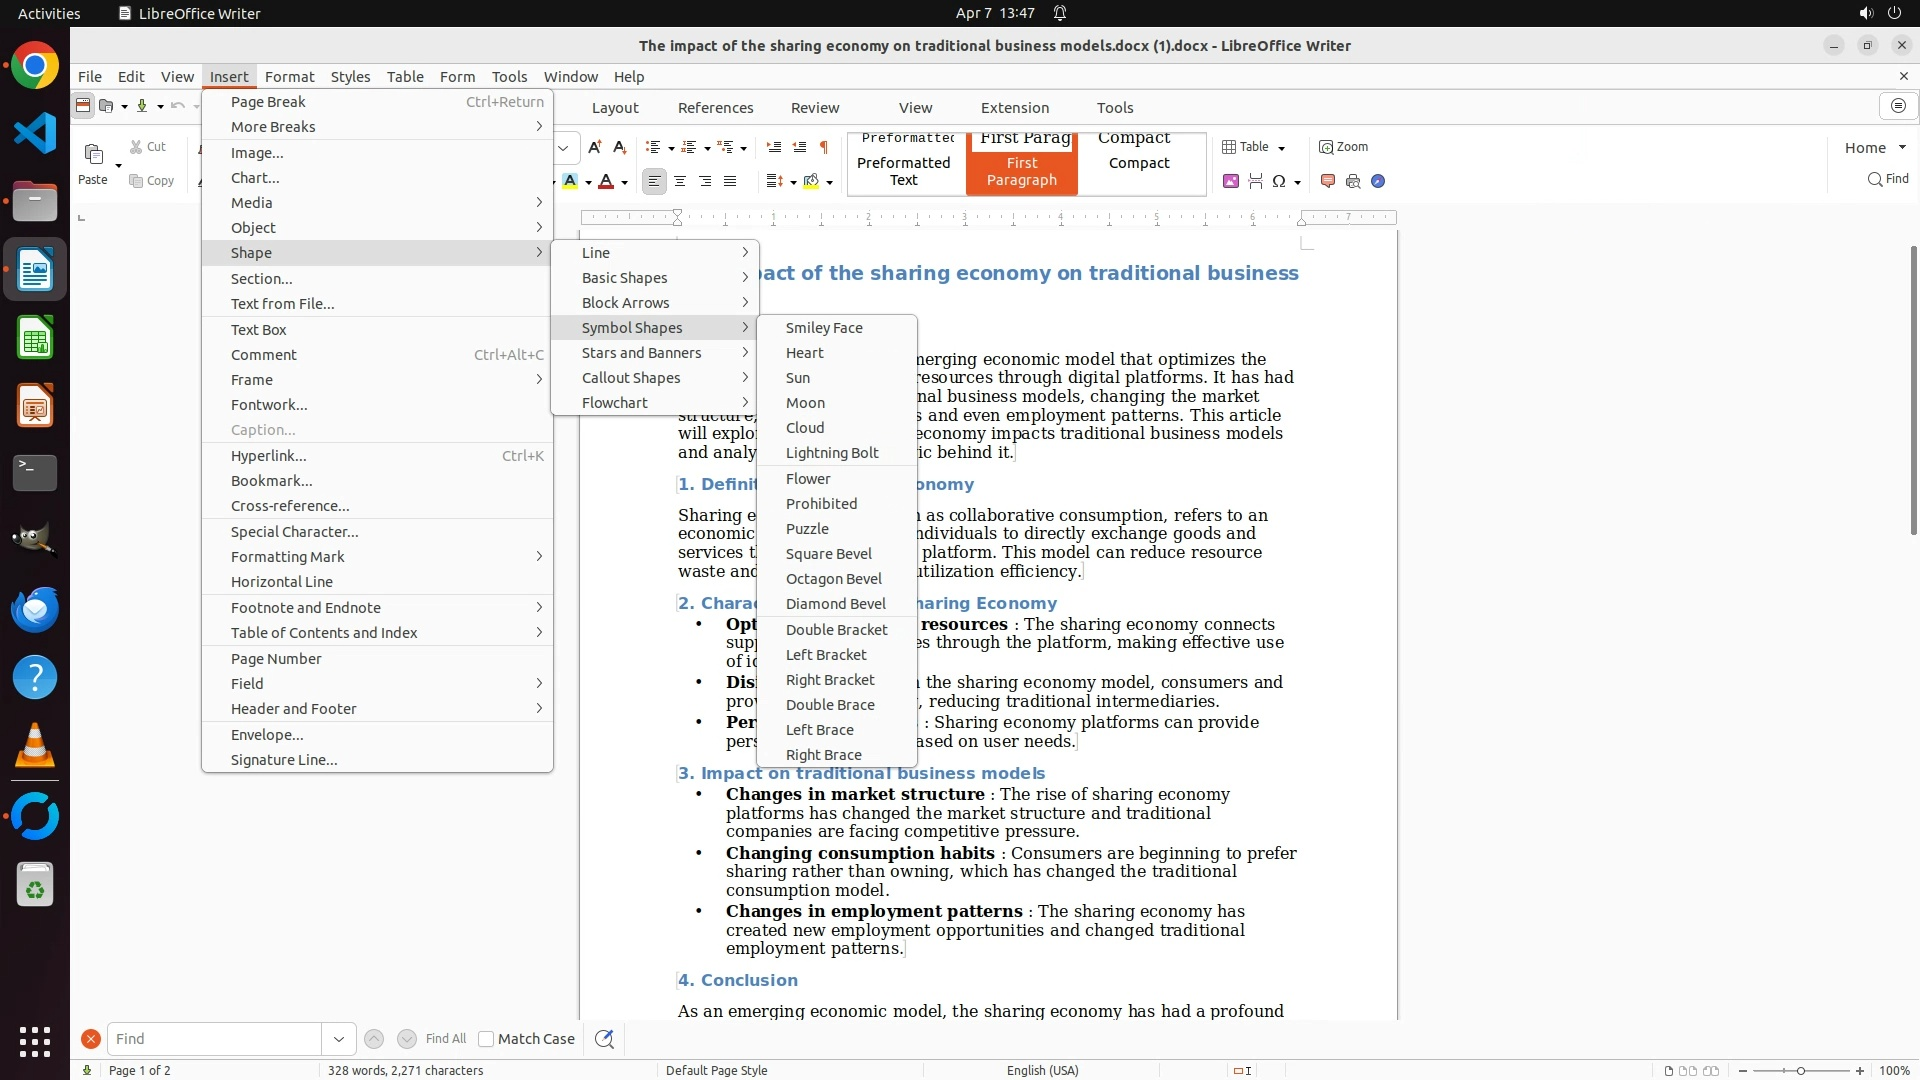Click the Justified alignment icon

coord(730,181)
